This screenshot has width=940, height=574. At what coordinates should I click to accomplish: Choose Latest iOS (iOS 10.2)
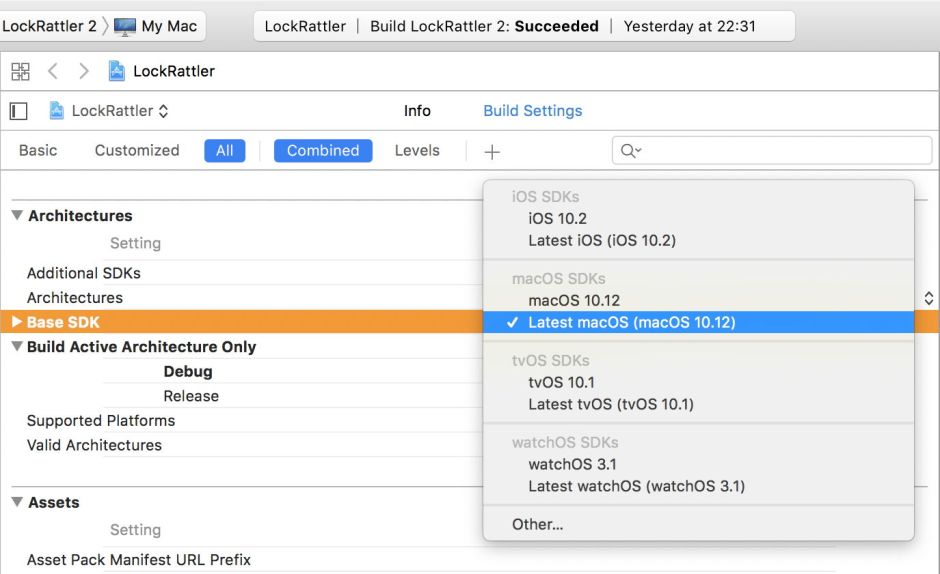[698, 241]
